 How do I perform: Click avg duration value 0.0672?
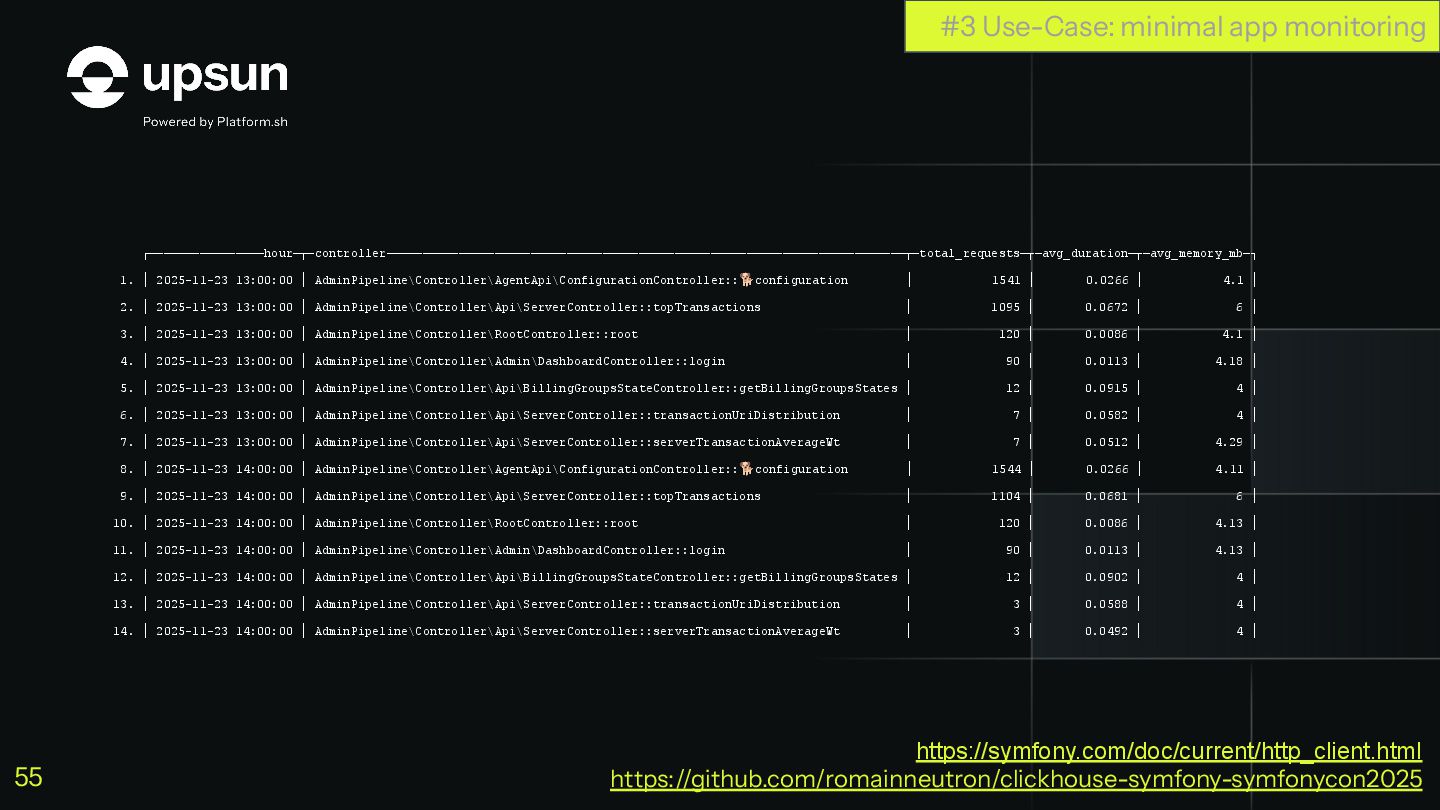(x=1107, y=307)
